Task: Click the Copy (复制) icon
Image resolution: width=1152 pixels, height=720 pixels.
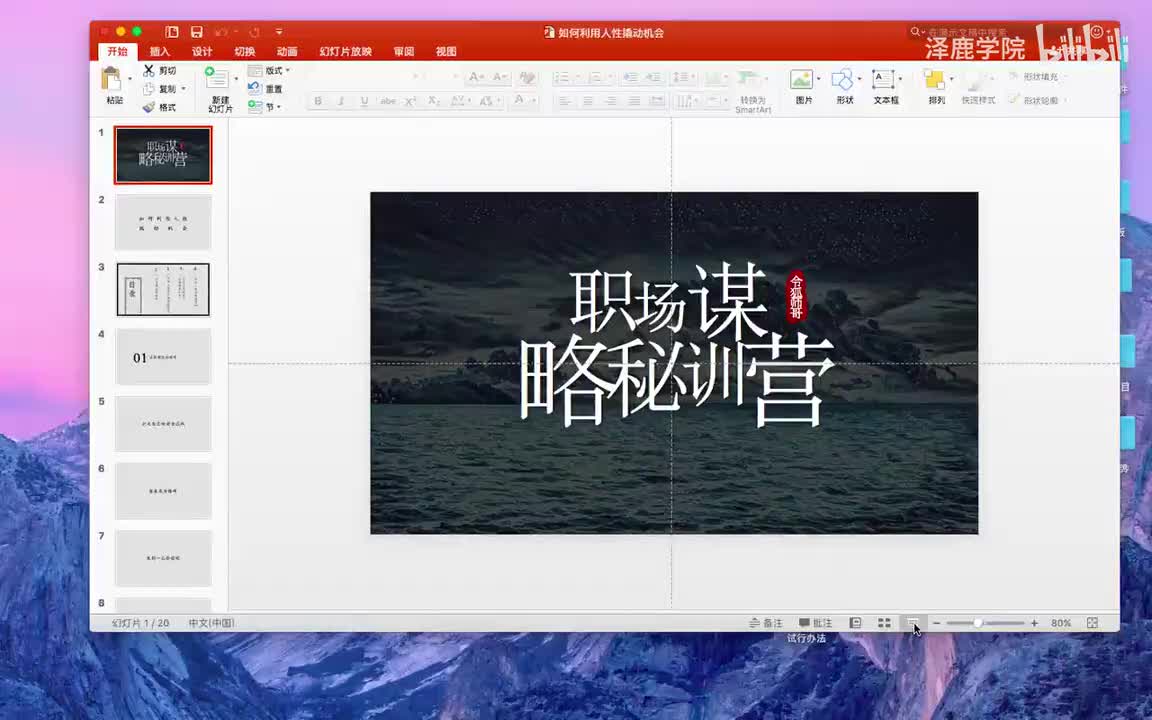Action: [148, 89]
